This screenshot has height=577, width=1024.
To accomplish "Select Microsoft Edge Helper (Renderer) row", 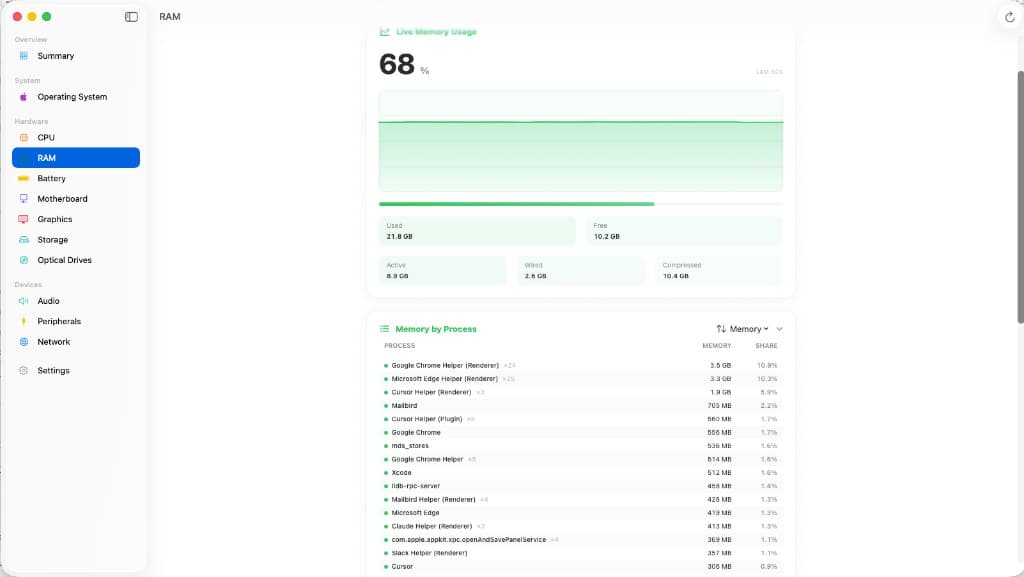I will point(581,379).
